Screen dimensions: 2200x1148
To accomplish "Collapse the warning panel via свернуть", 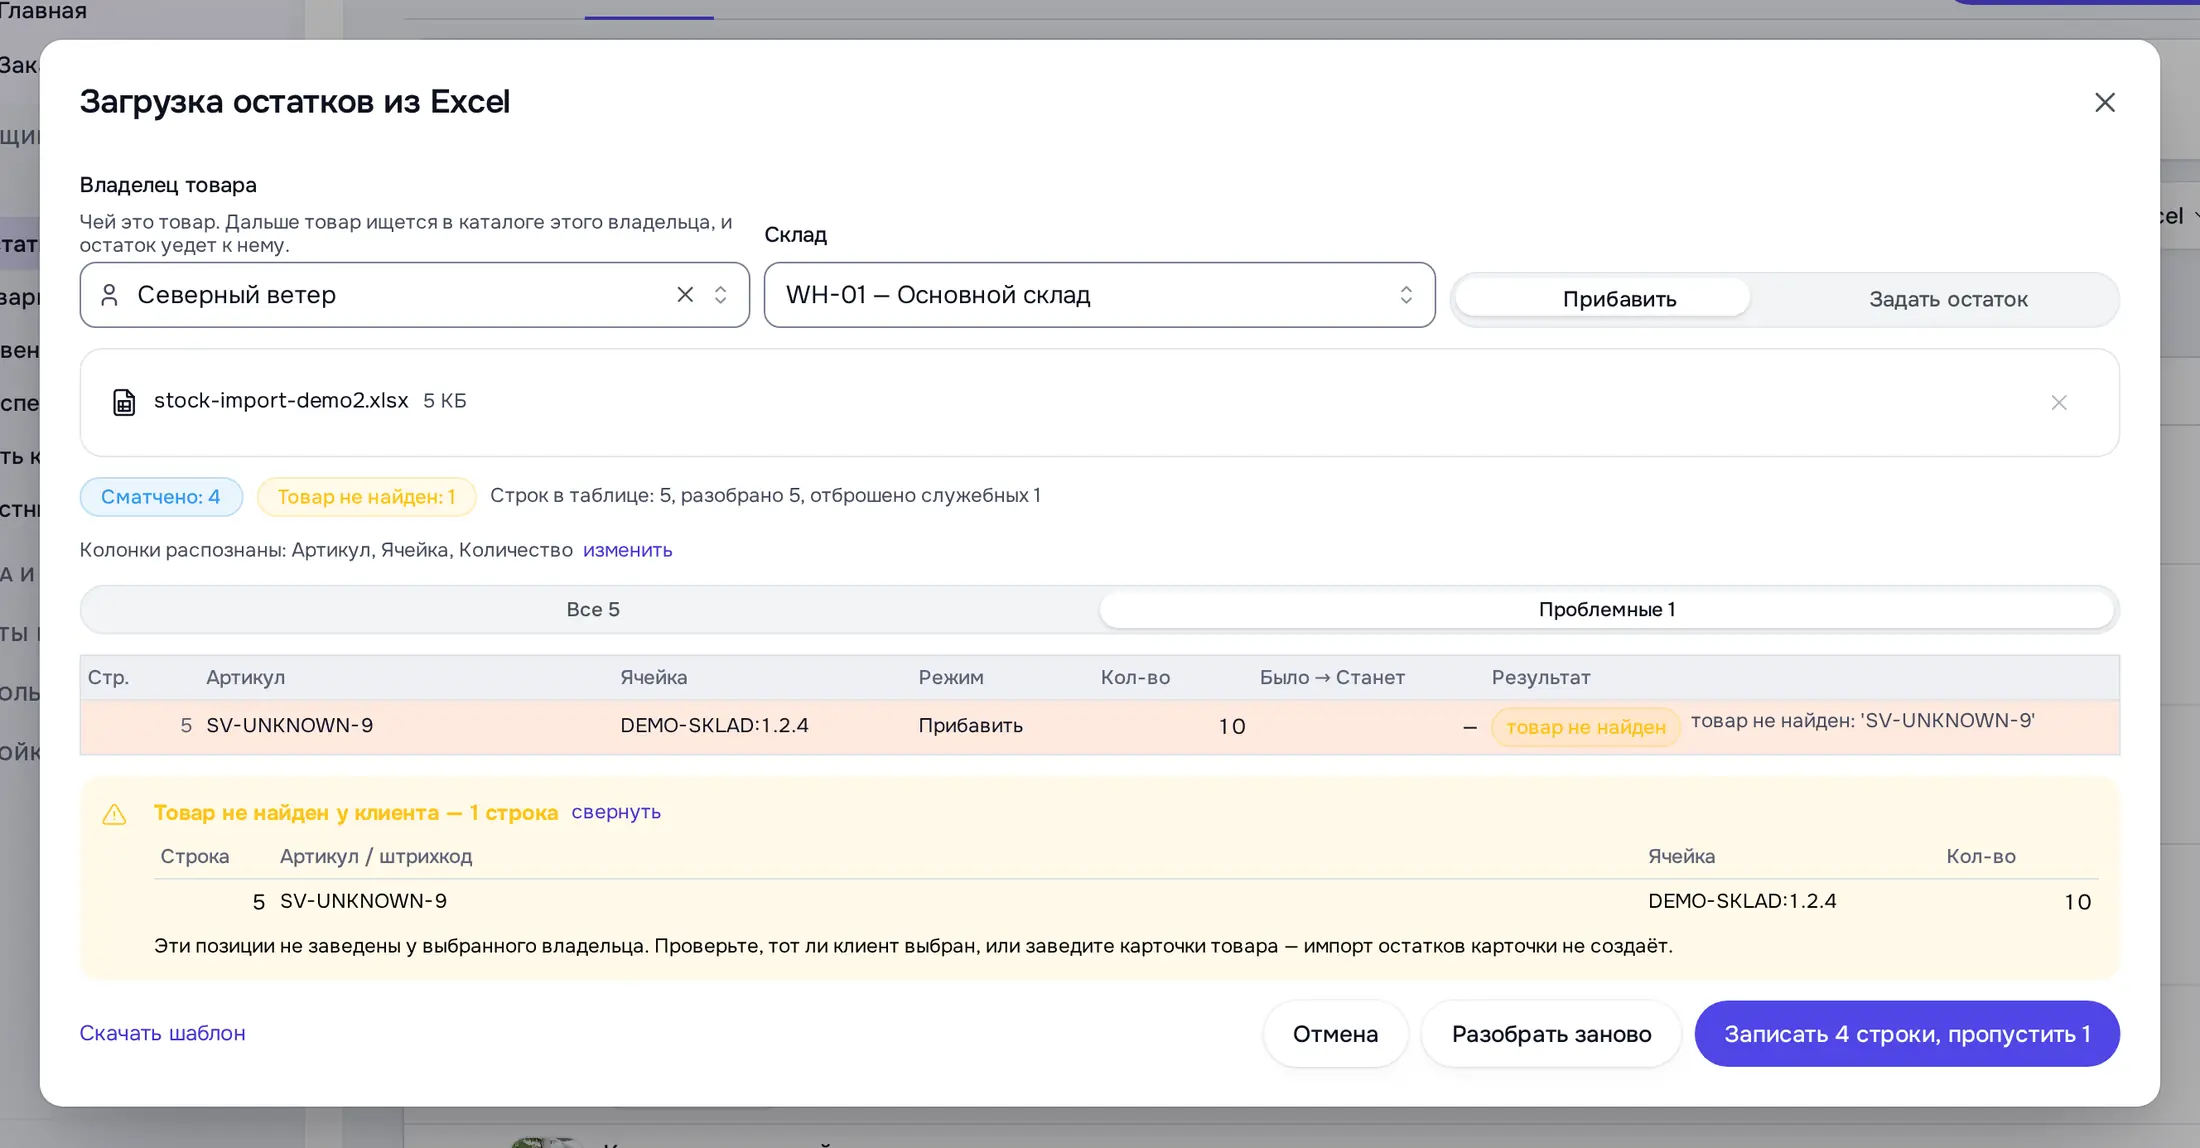I will 616,812.
